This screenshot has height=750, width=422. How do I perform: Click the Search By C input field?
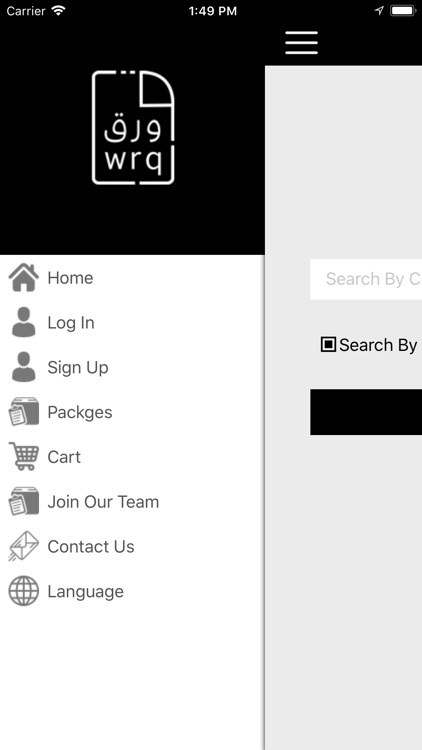point(366,279)
